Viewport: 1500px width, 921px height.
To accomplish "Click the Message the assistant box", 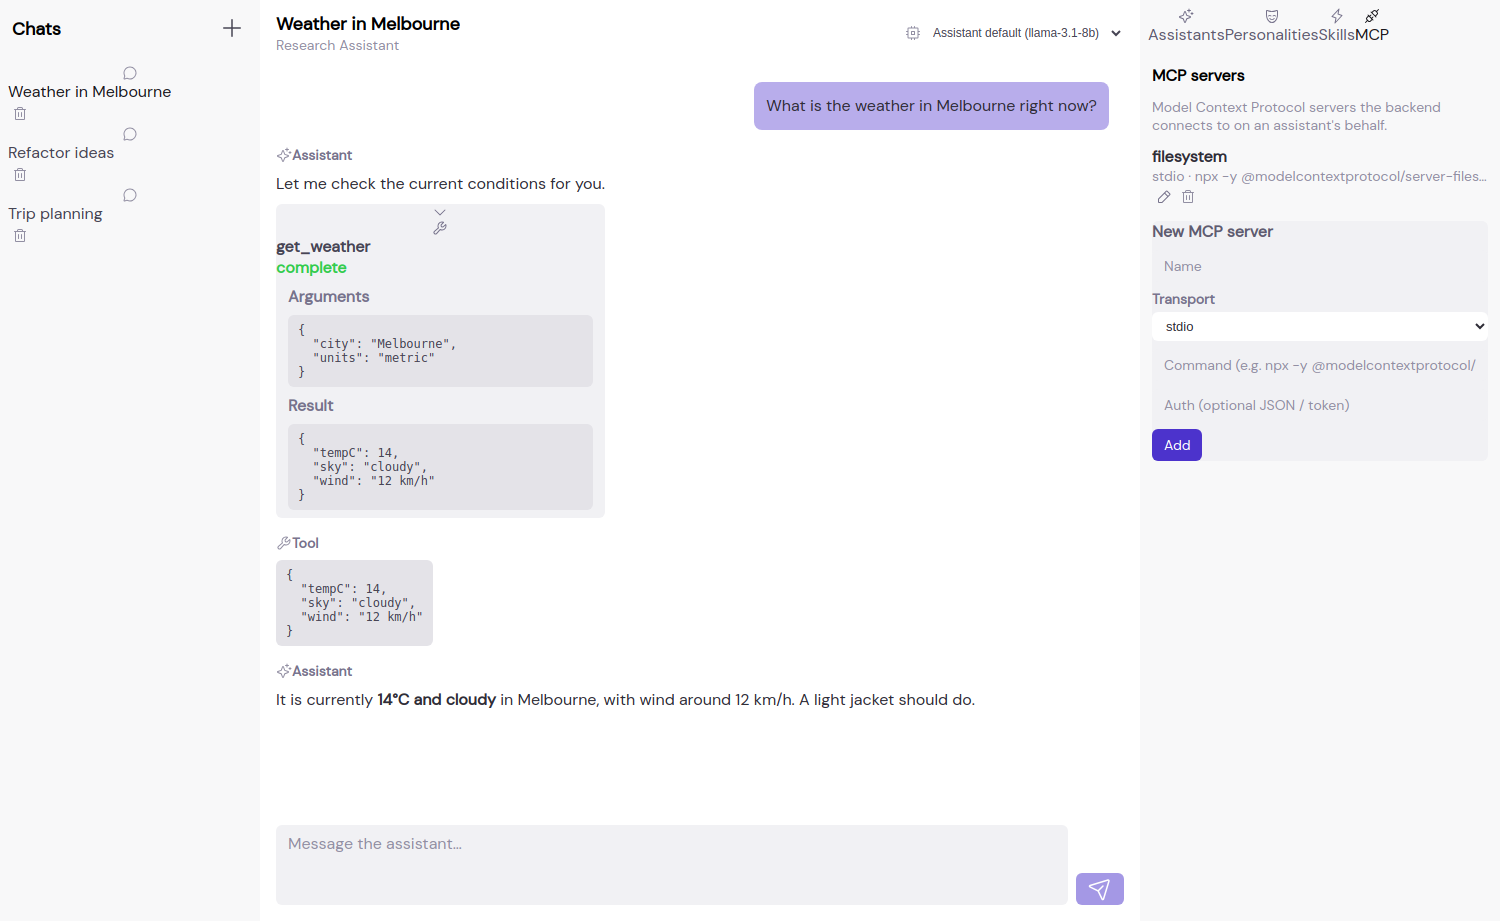I will coord(672,865).
